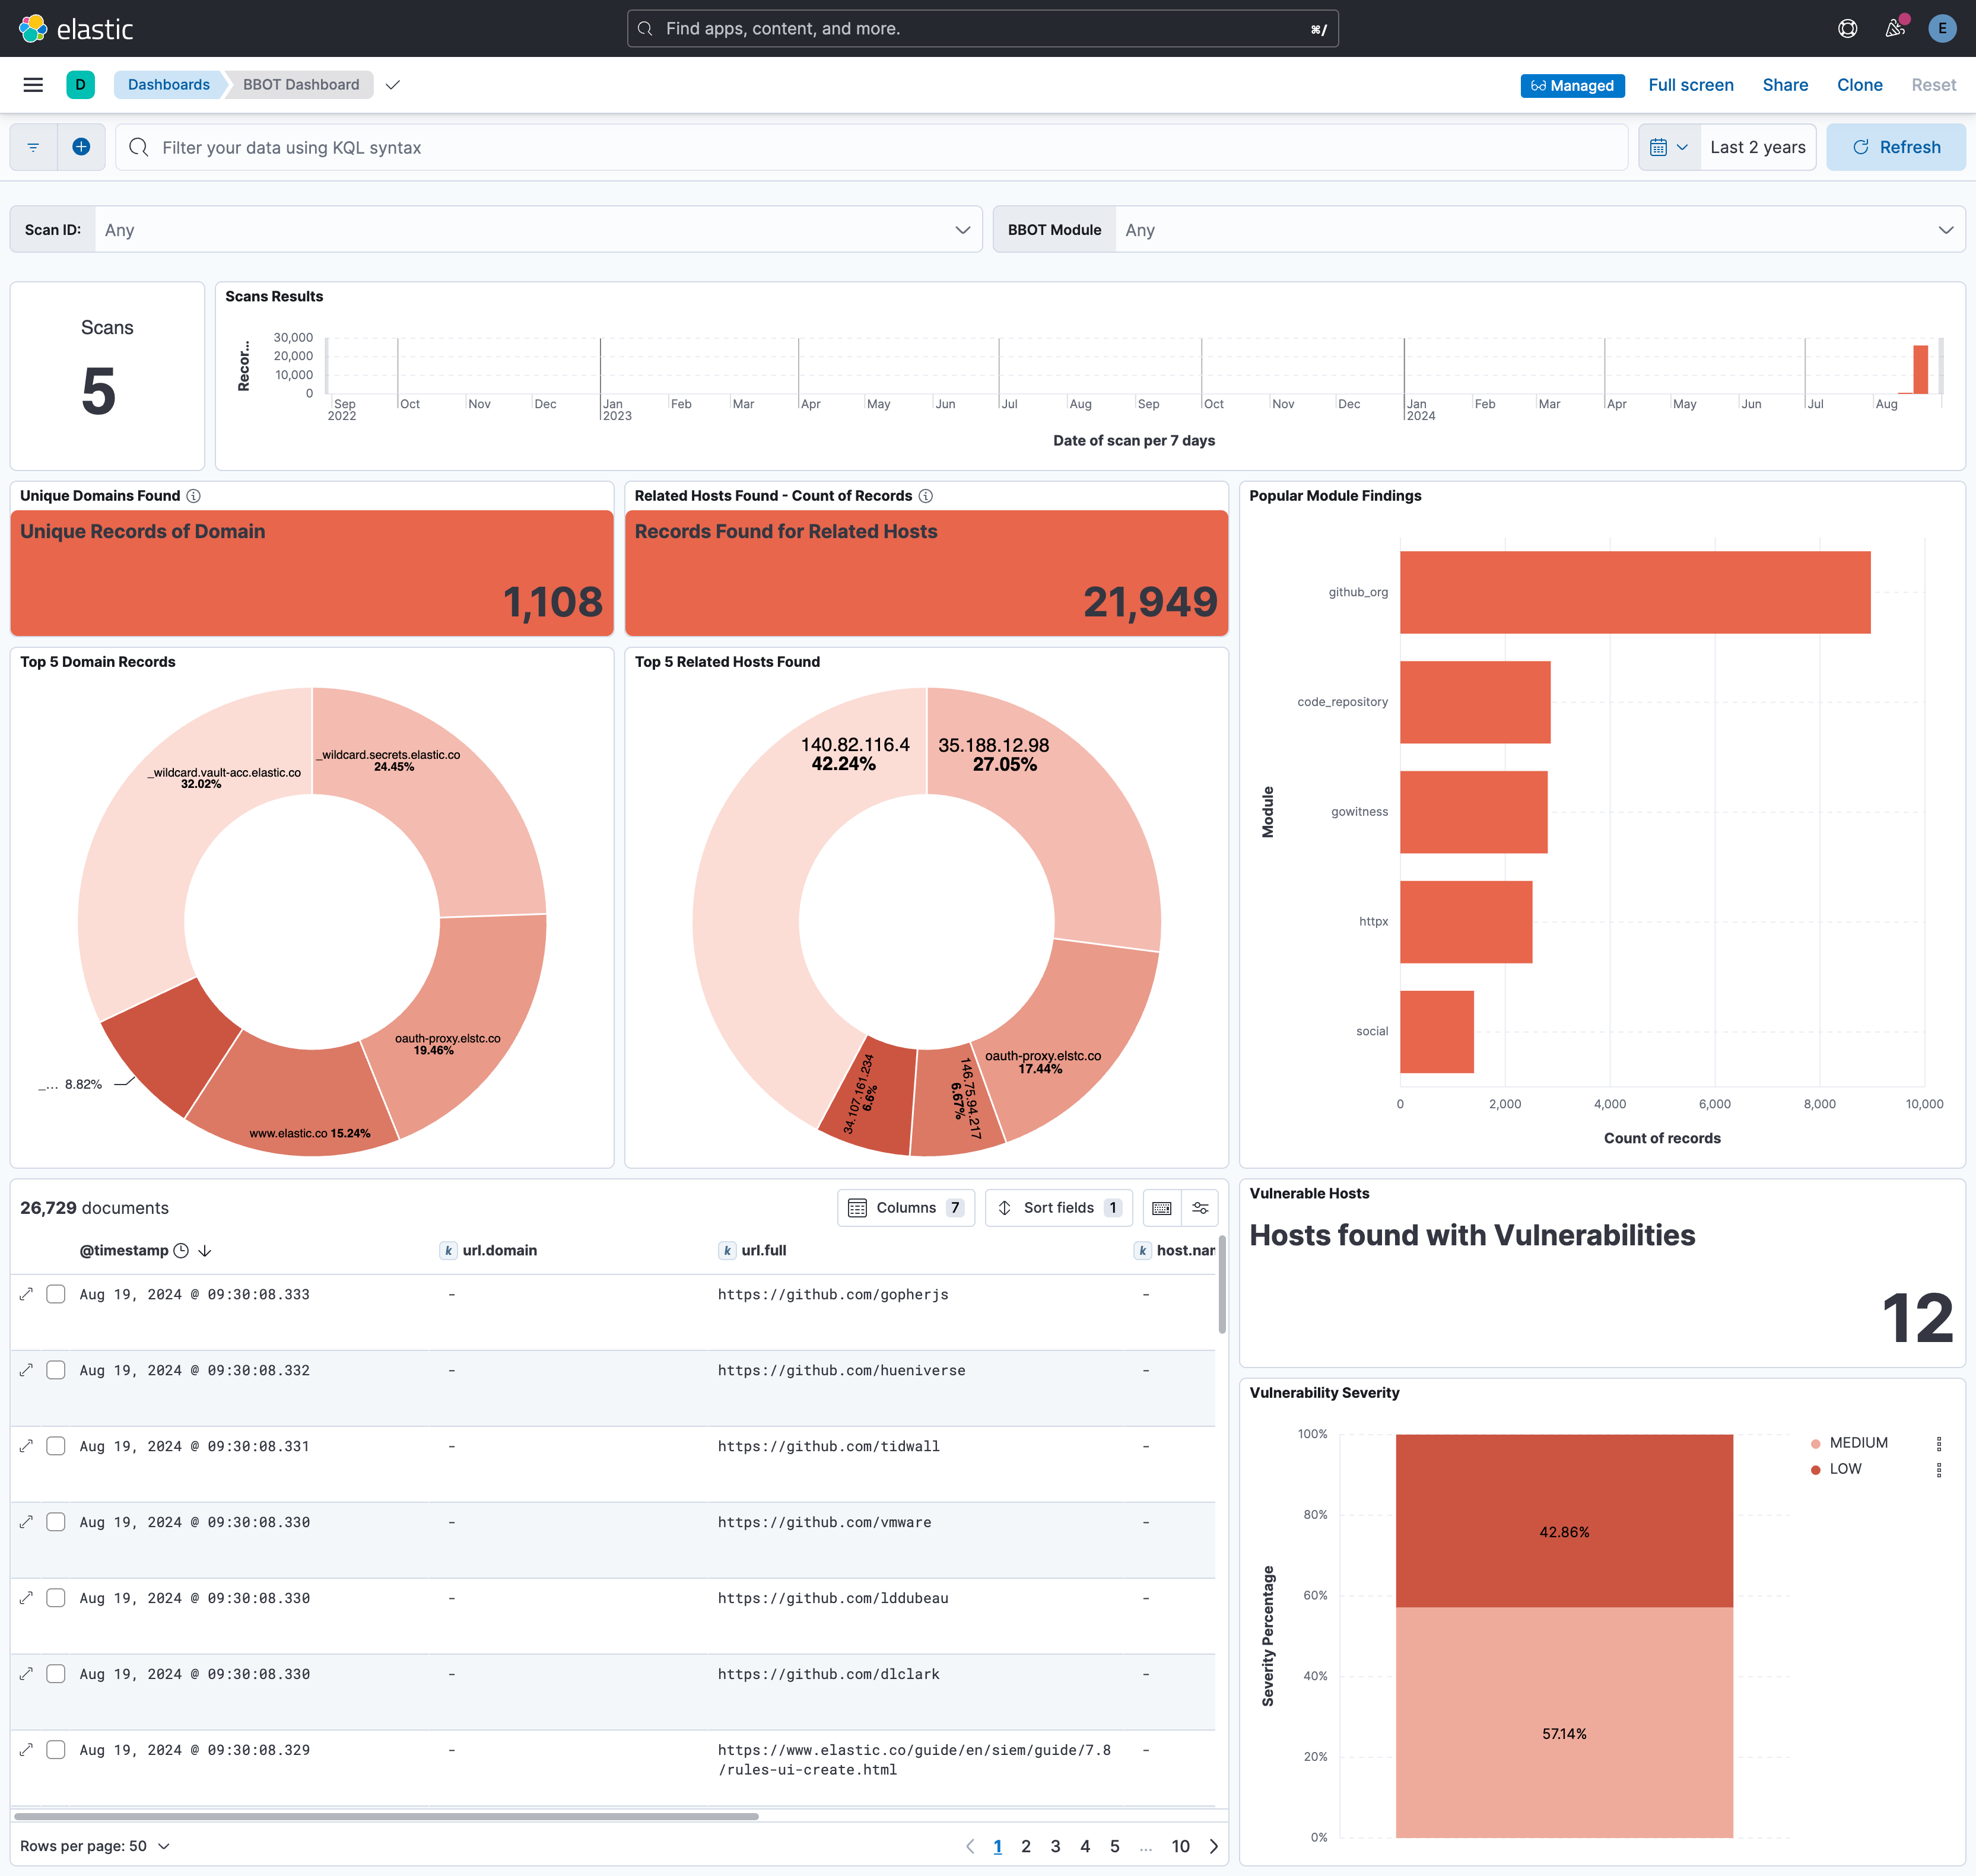Viewport: 1976px width, 1876px height.
Task: Open the calendar quick date menu
Action: [1669, 147]
